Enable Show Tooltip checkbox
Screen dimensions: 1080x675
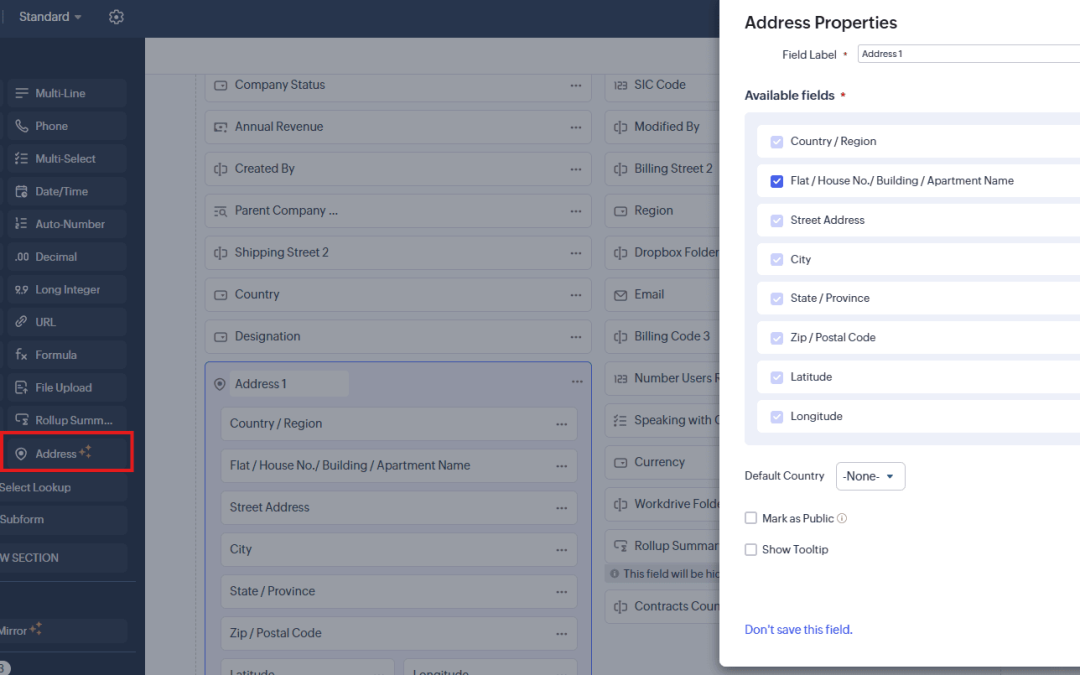coord(751,550)
